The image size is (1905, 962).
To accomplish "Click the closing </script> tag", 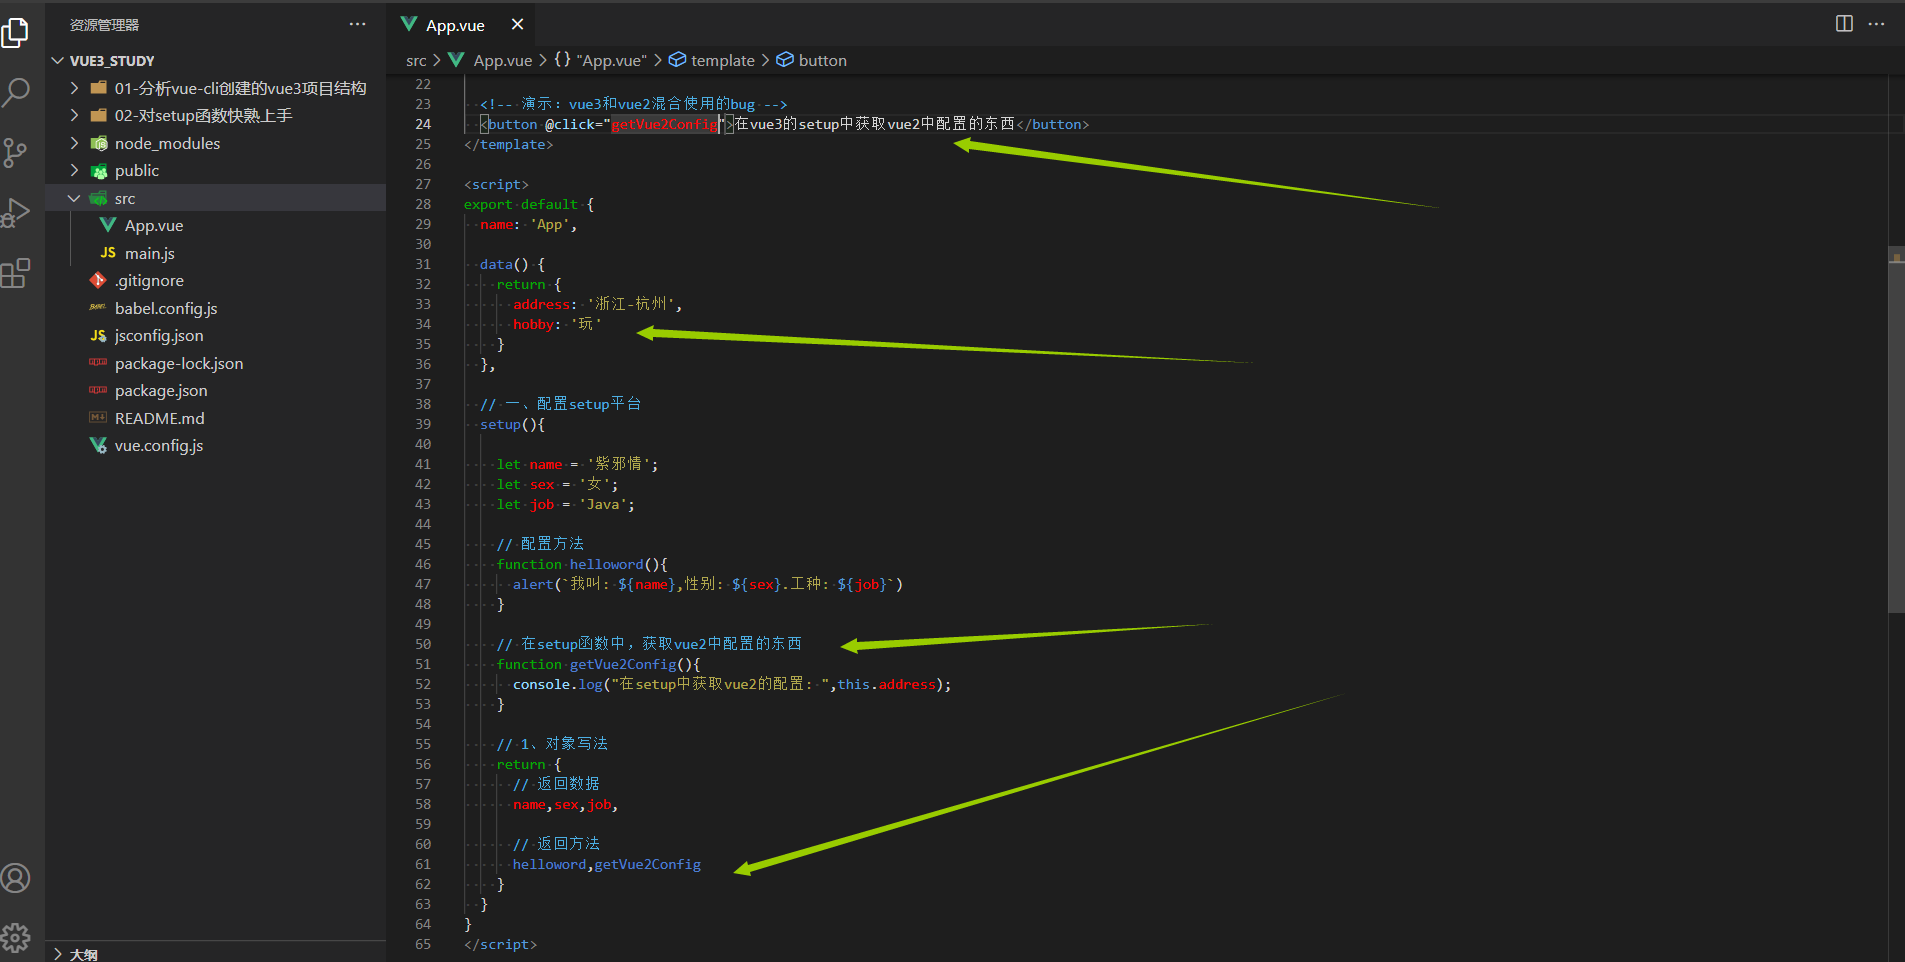I will [500, 944].
